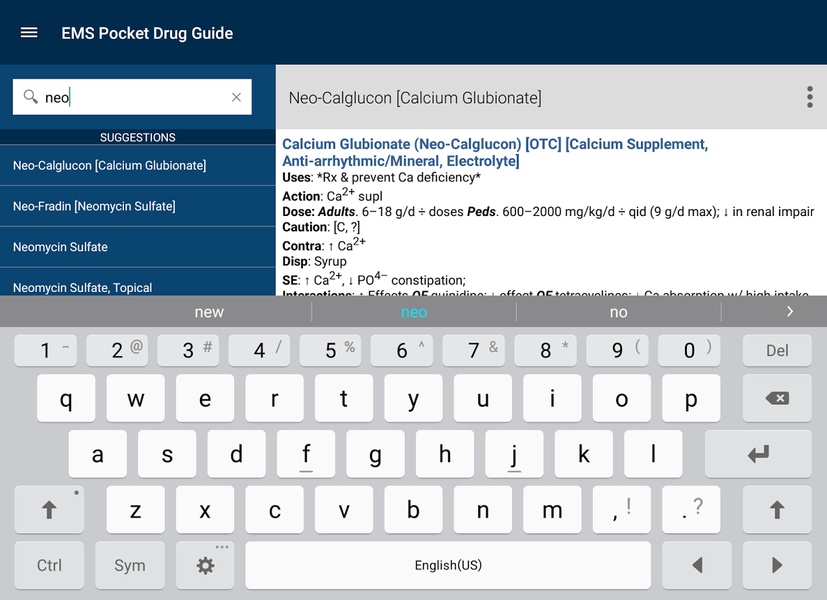Open the hamburger navigation menu
Image resolution: width=827 pixels, height=600 pixels.
(x=29, y=33)
